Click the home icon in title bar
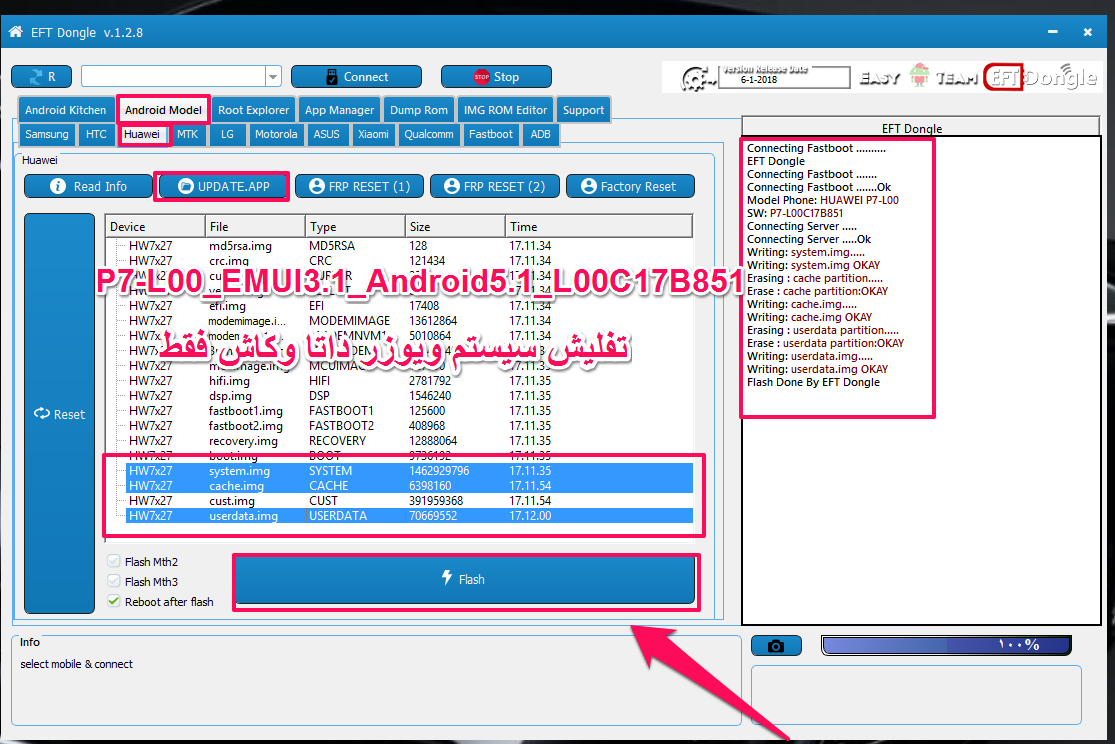The height and width of the screenshot is (744, 1115). pos(16,32)
